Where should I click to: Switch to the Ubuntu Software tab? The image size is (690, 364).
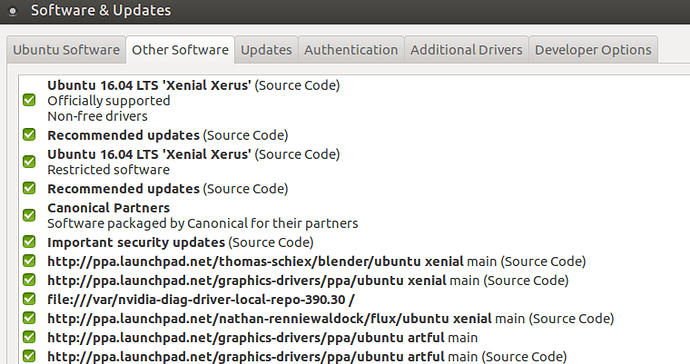pos(66,50)
